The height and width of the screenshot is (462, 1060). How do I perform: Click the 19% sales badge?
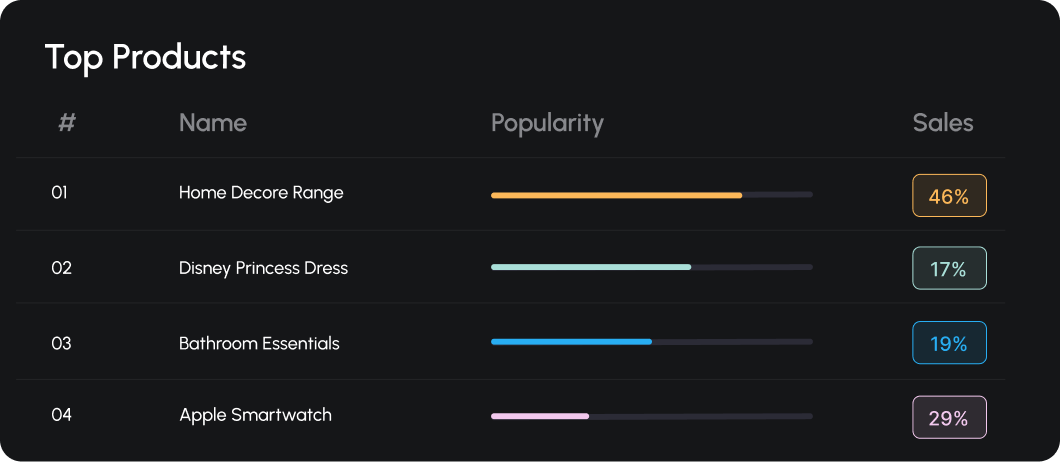click(949, 342)
